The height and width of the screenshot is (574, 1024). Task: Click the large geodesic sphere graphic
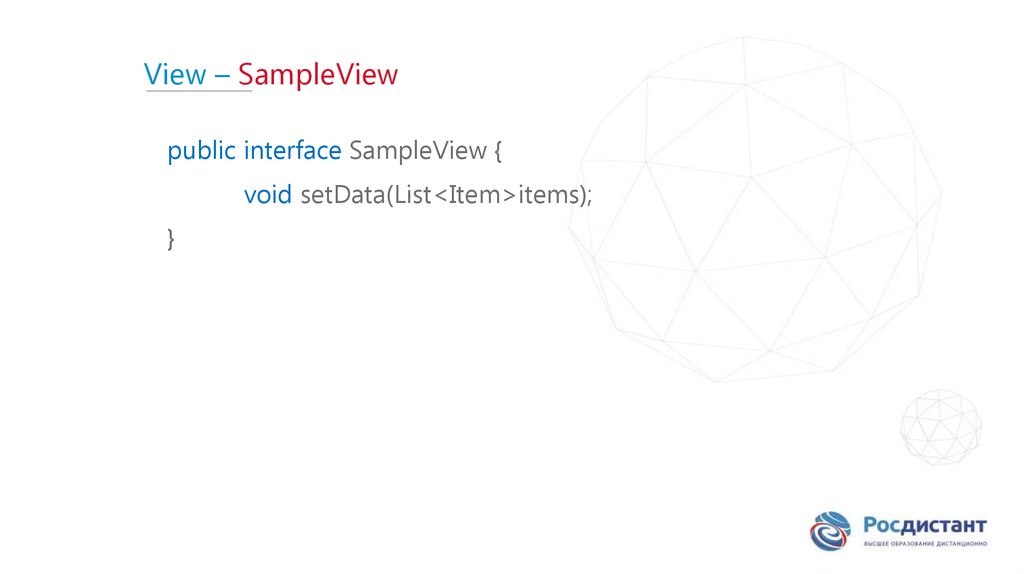[x=755, y=210]
